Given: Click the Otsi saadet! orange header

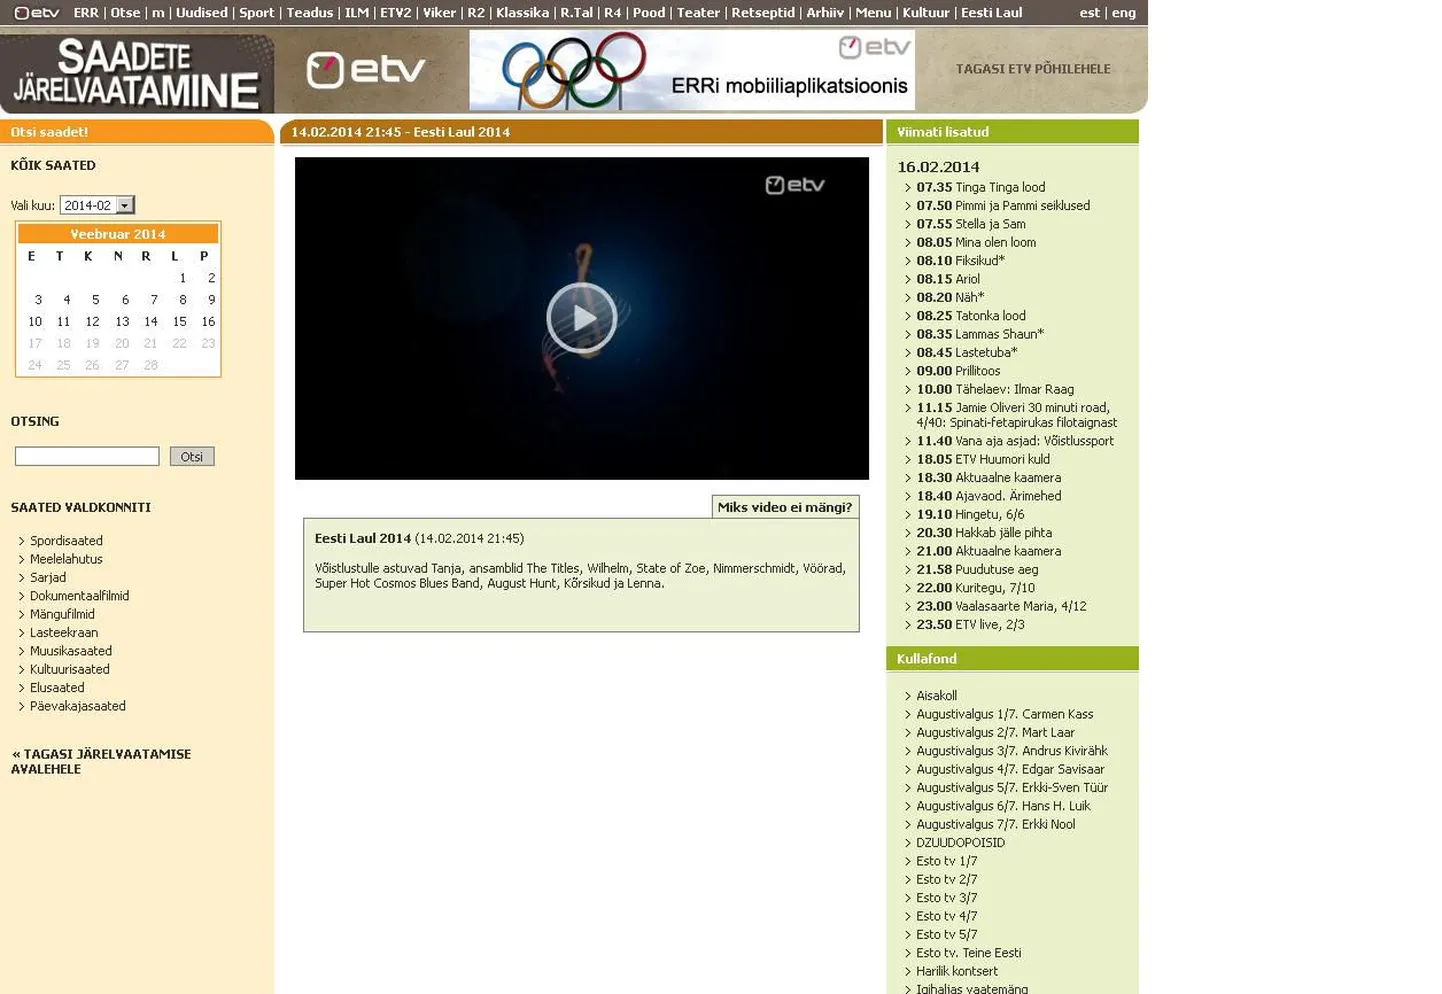Looking at the screenshot, I should (x=137, y=132).
